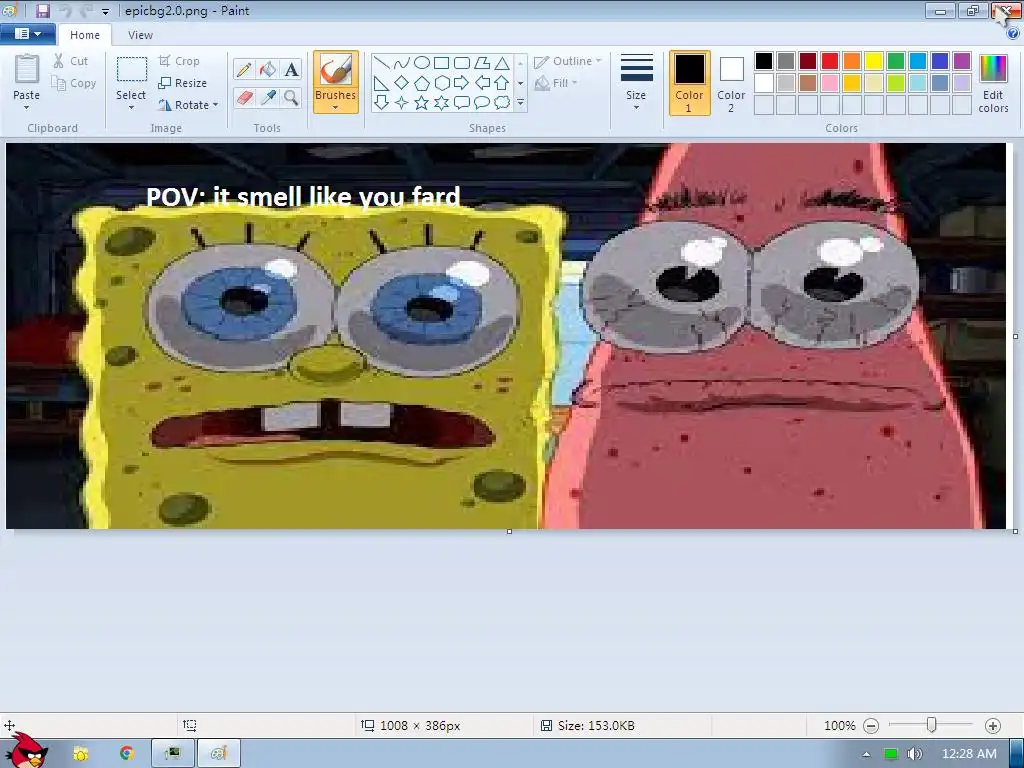Choose the Triangle shape
This screenshot has width=1024, height=768.
pos(502,63)
